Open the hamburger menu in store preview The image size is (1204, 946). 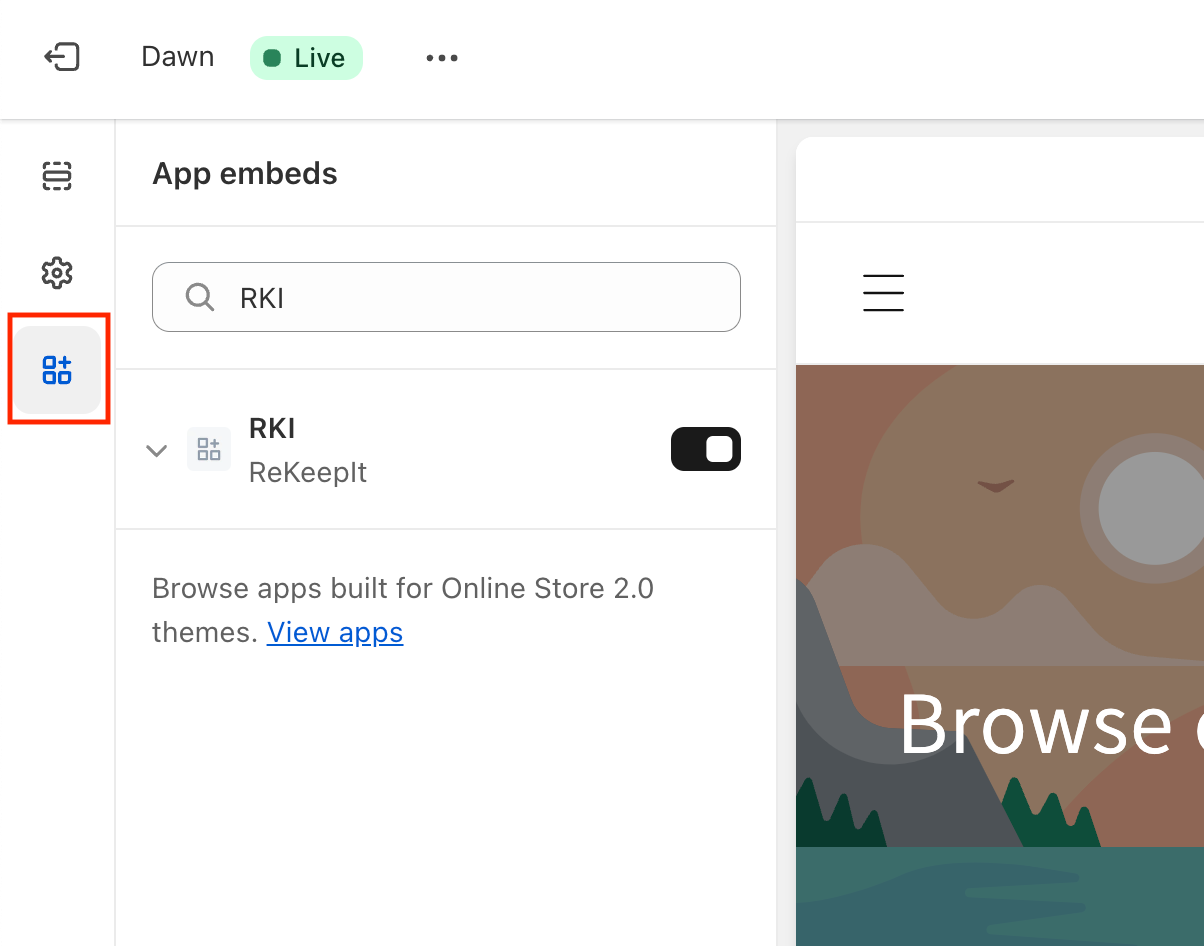coord(883,293)
